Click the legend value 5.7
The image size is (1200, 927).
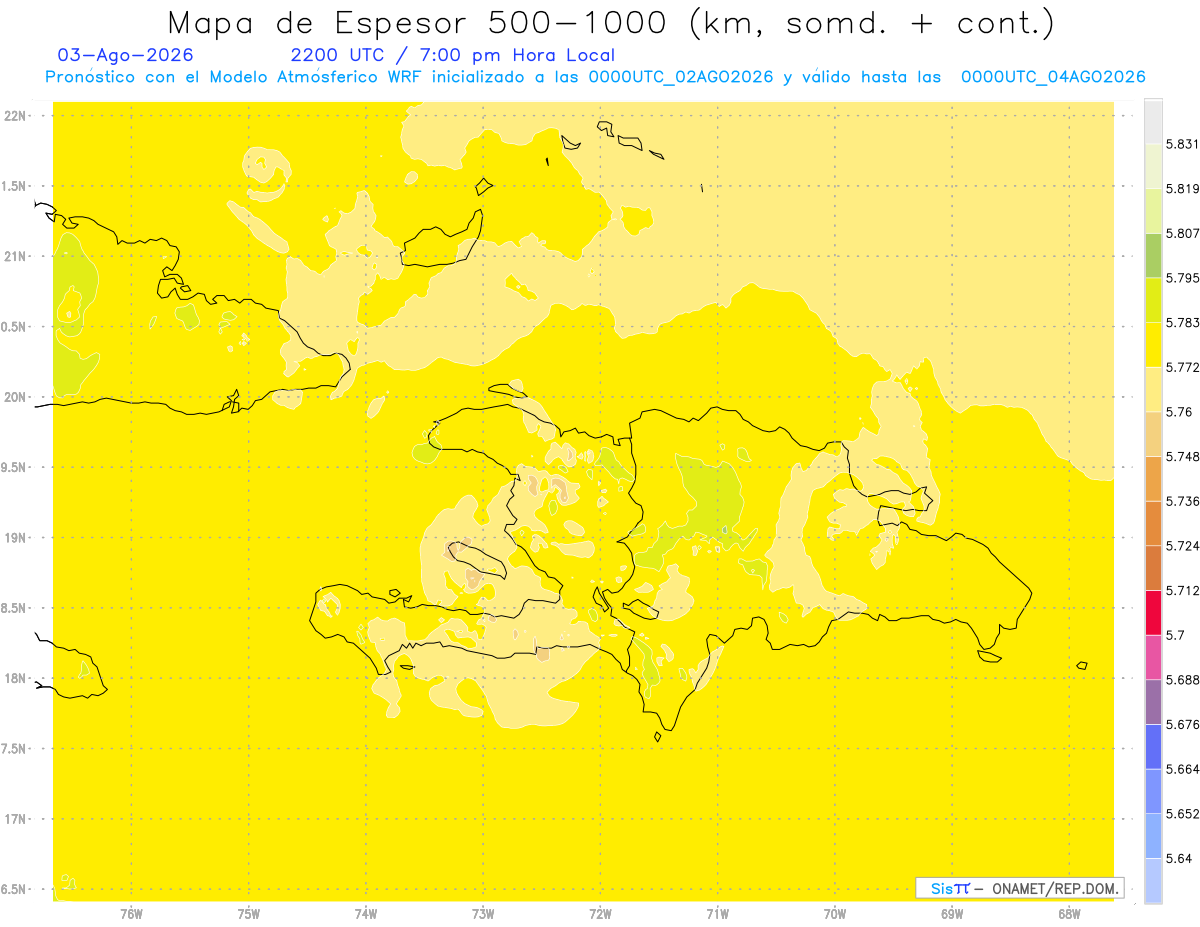coord(1175,635)
